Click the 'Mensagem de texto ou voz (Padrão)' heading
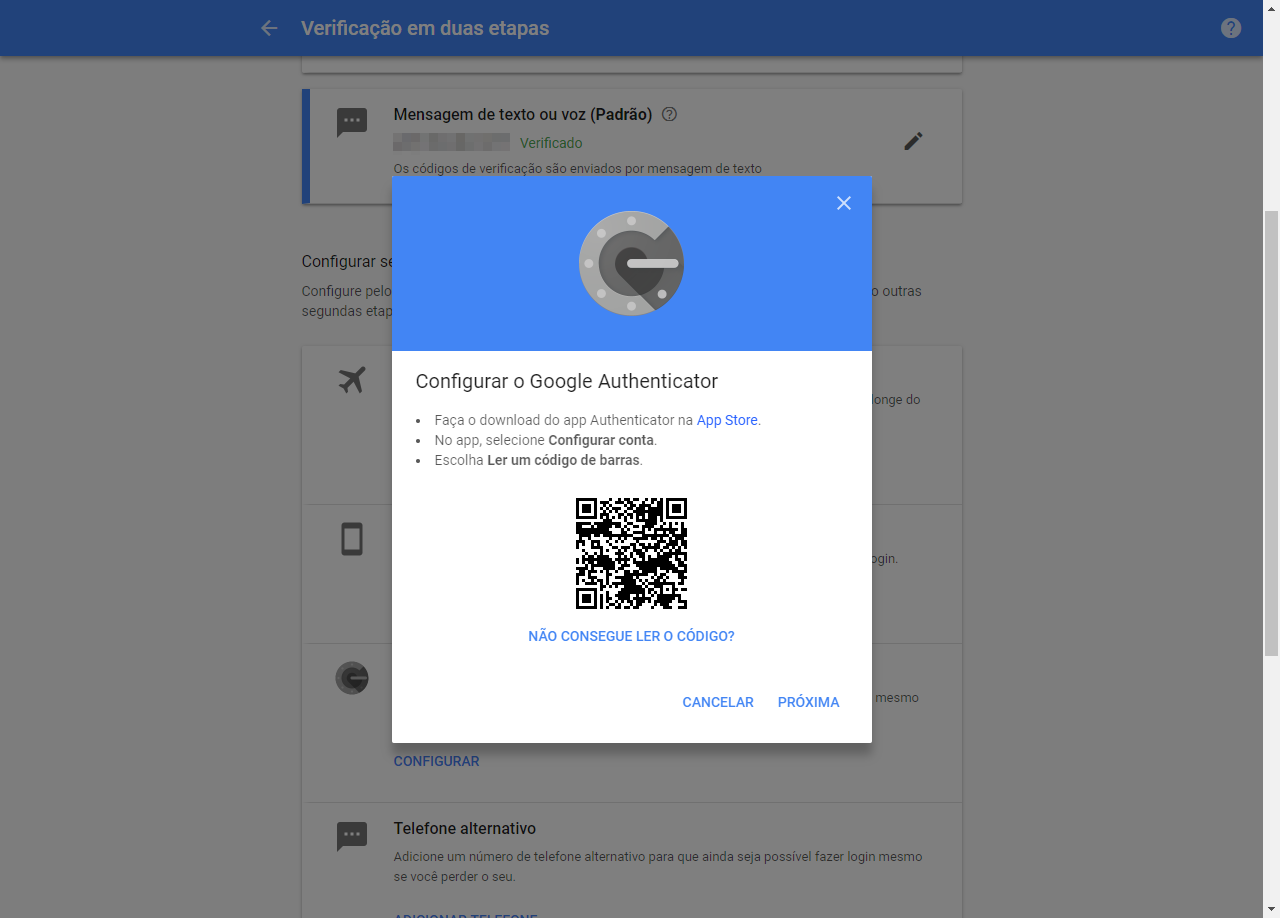The width and height of the screenshot is (1280, 918). point(523,114)
